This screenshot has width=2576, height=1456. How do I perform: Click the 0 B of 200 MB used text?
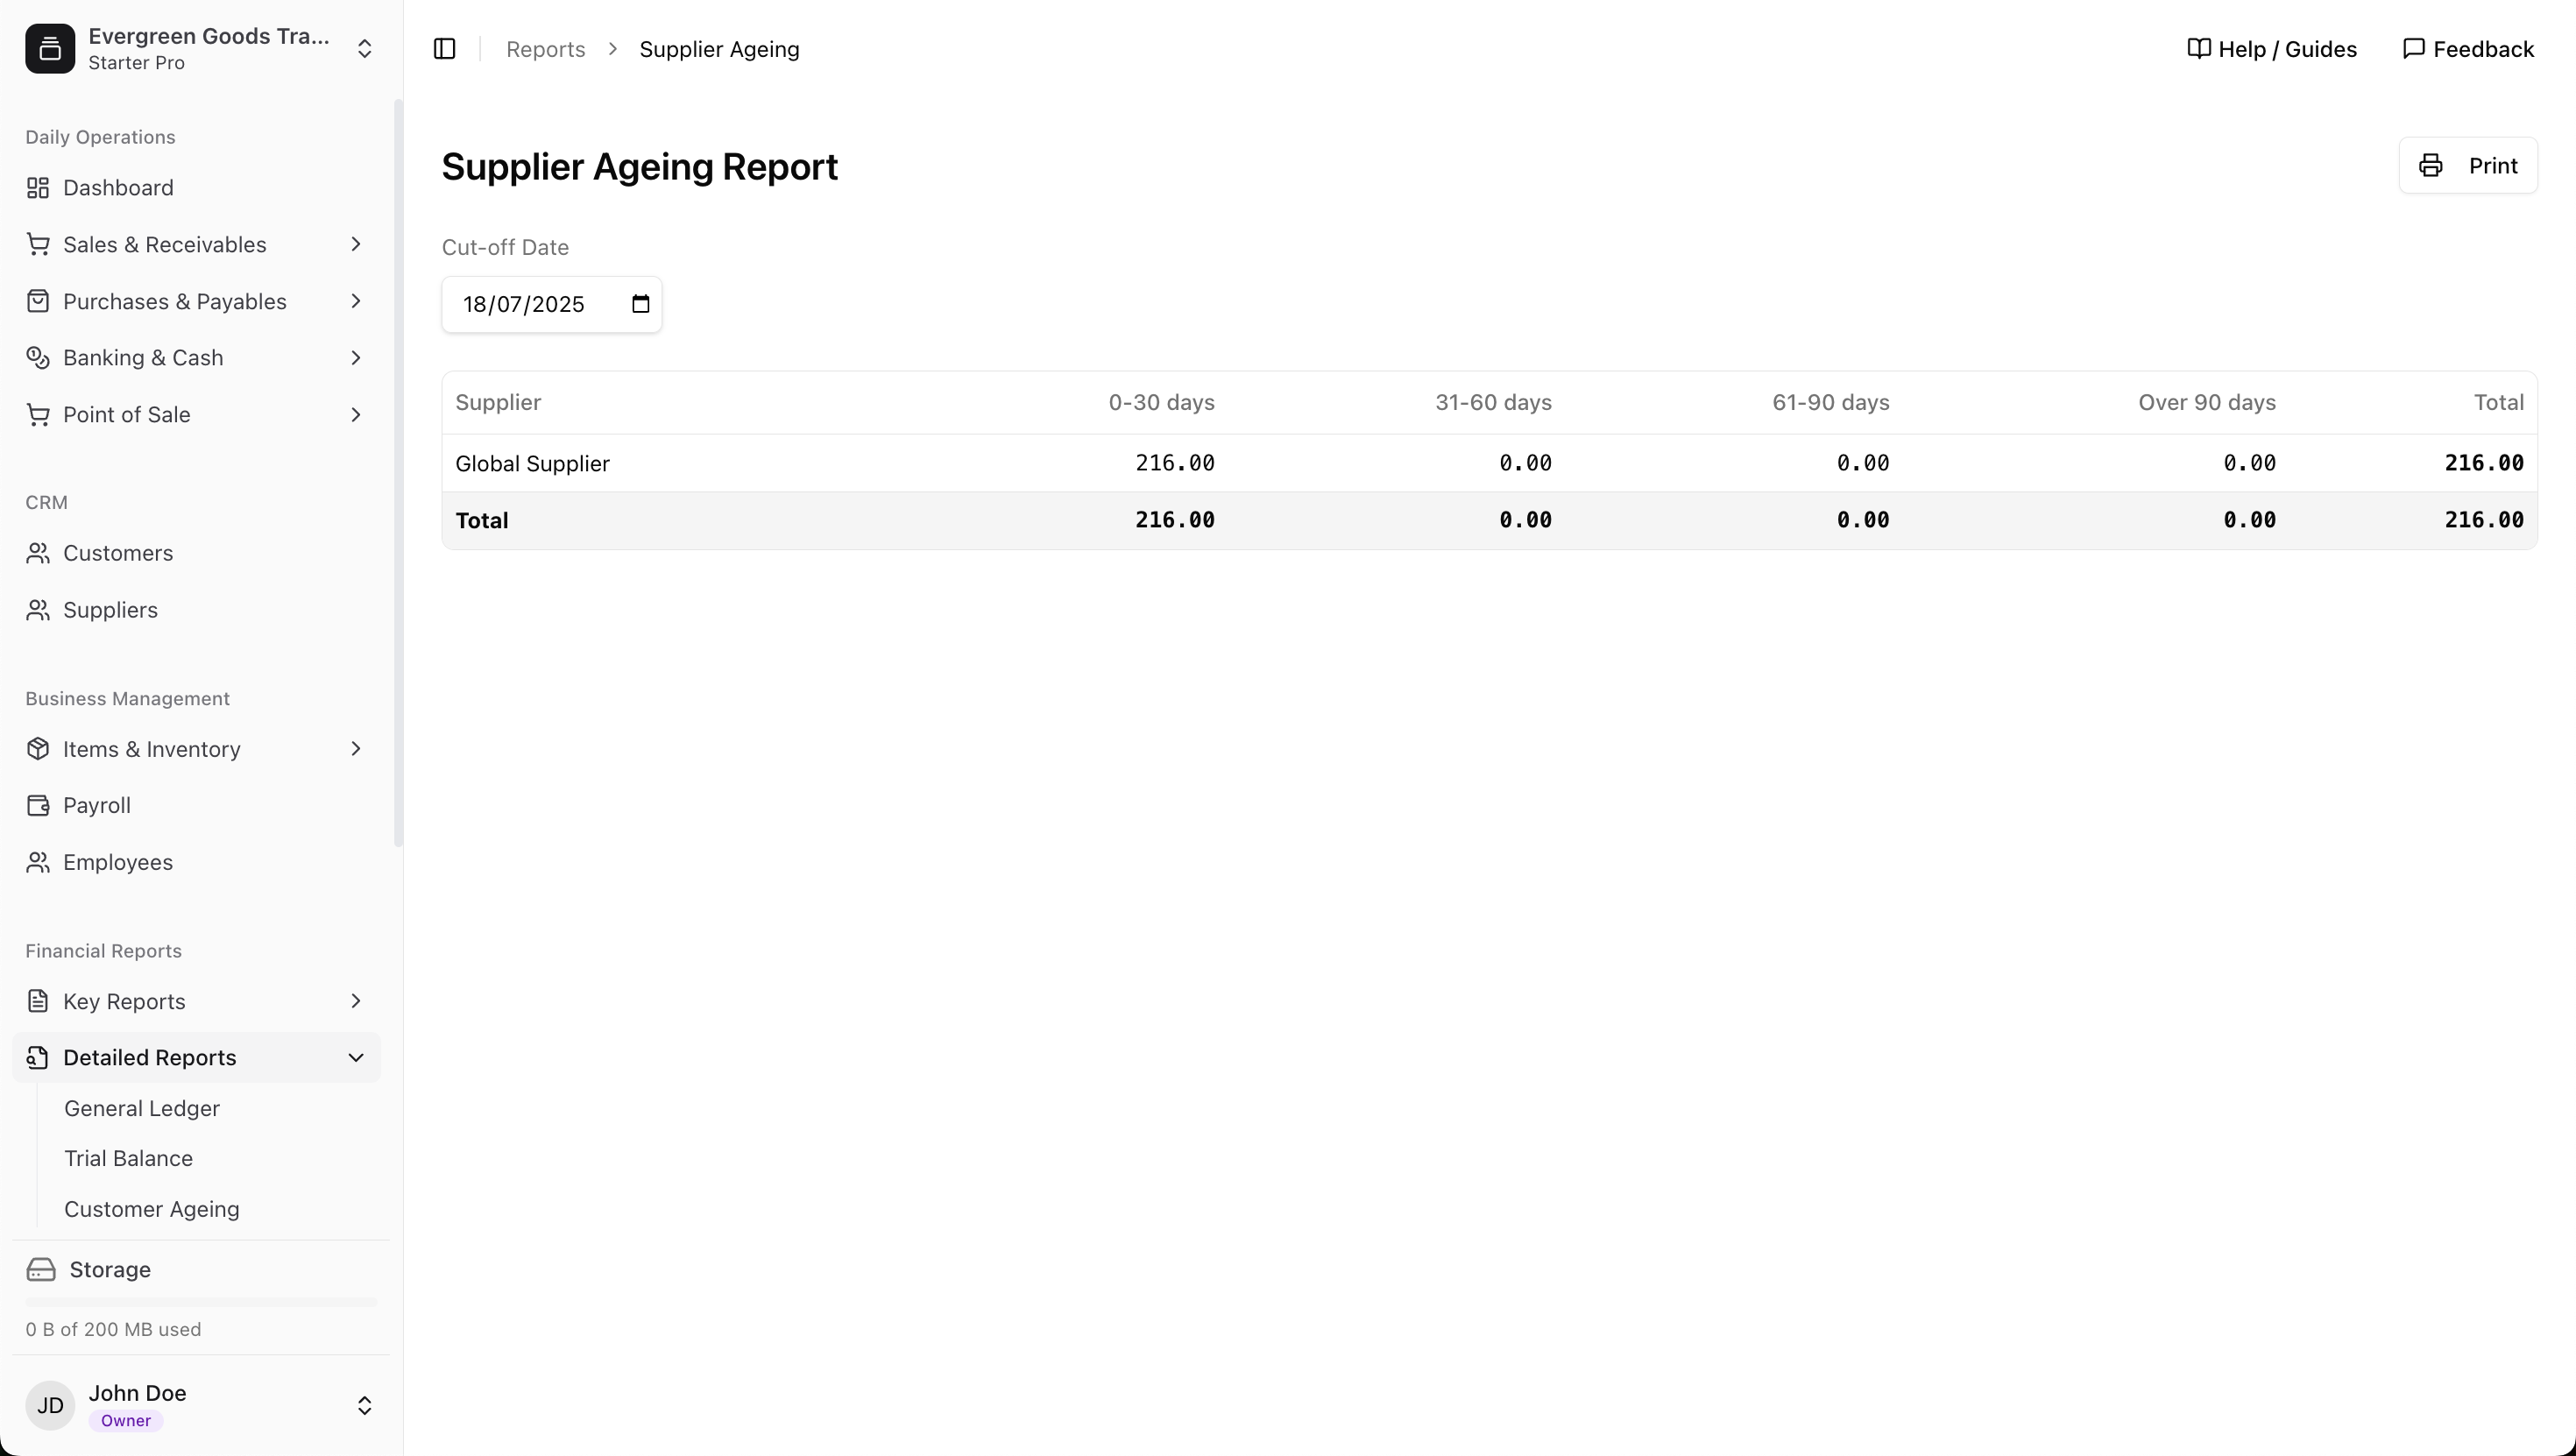[113, 1330]
